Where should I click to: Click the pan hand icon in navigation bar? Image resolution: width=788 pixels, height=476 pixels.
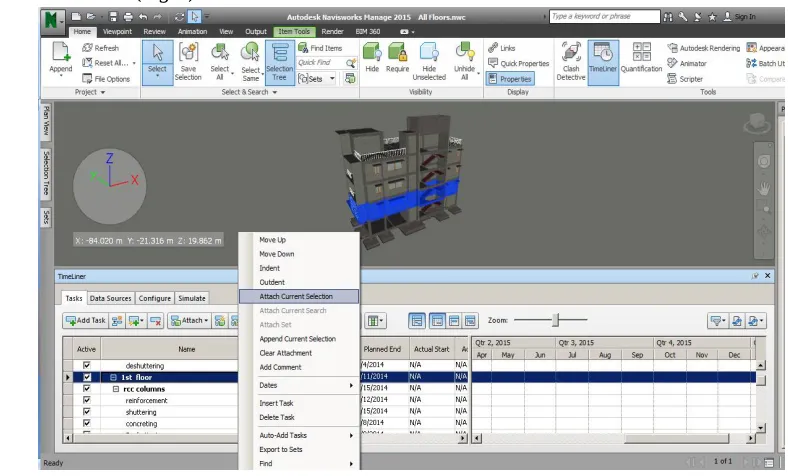(764, 188)
